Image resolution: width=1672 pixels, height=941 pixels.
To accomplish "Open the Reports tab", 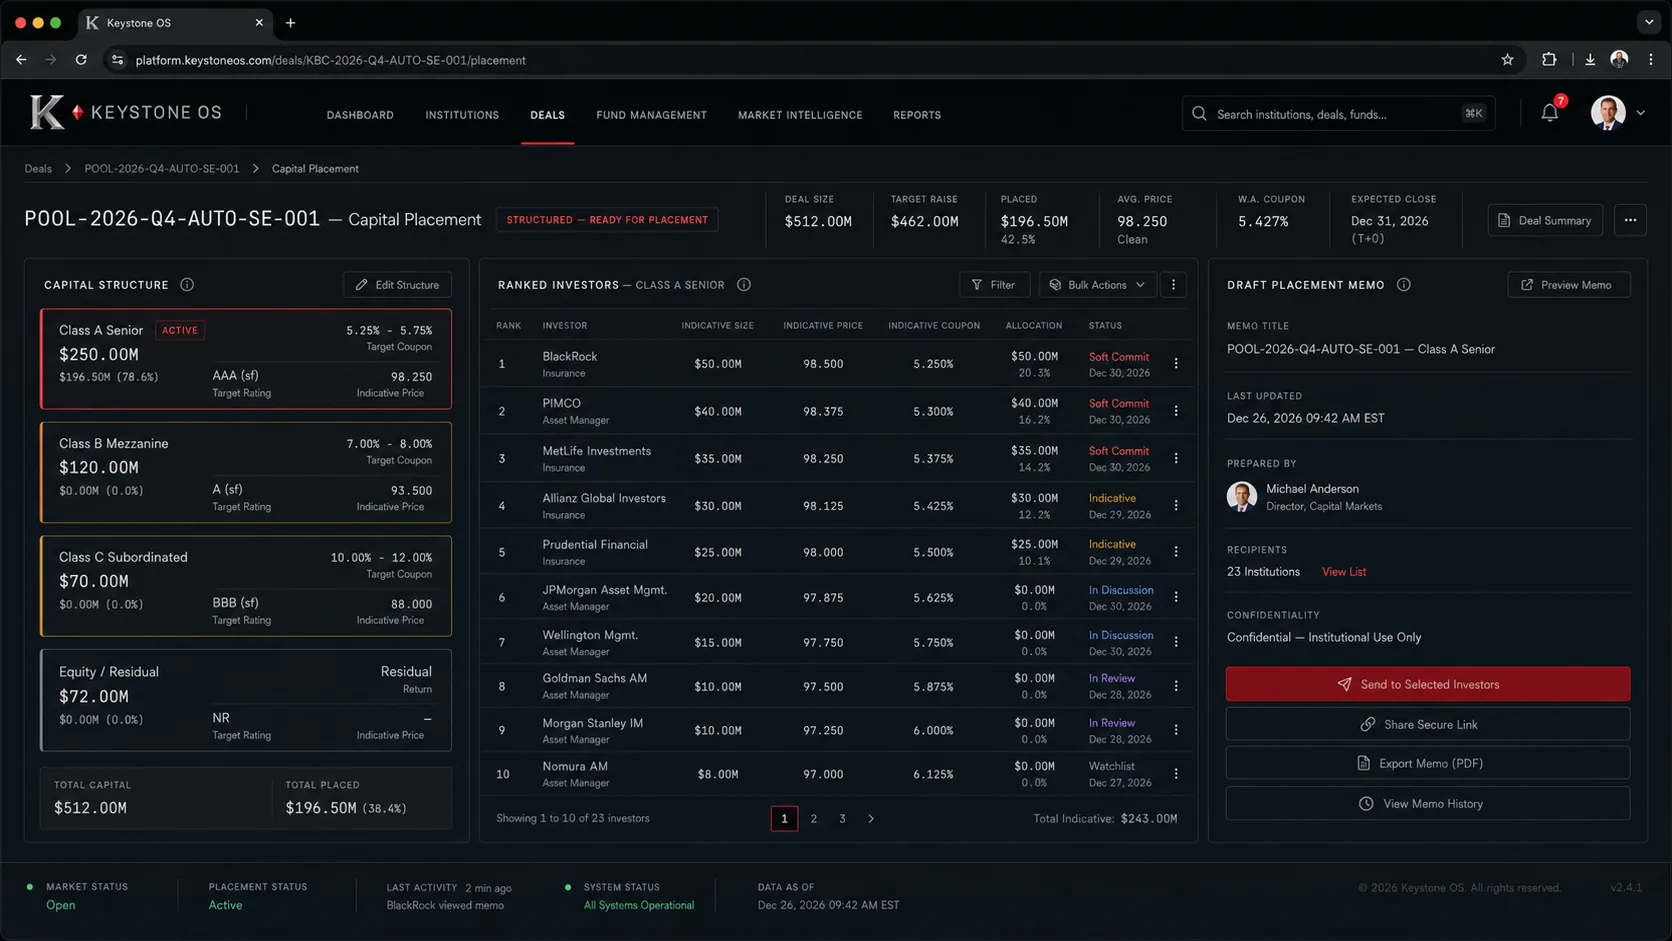I will pyautogui.click(x=917, y=115).
